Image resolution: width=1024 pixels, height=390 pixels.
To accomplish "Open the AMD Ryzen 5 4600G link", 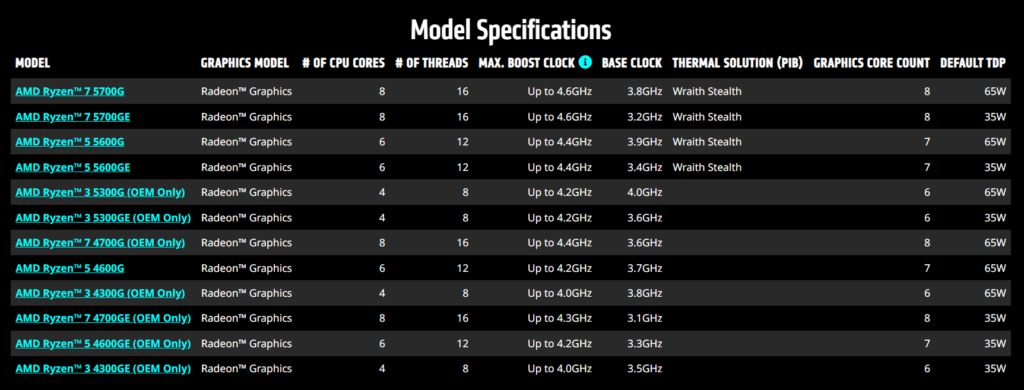I will (70, 268).
